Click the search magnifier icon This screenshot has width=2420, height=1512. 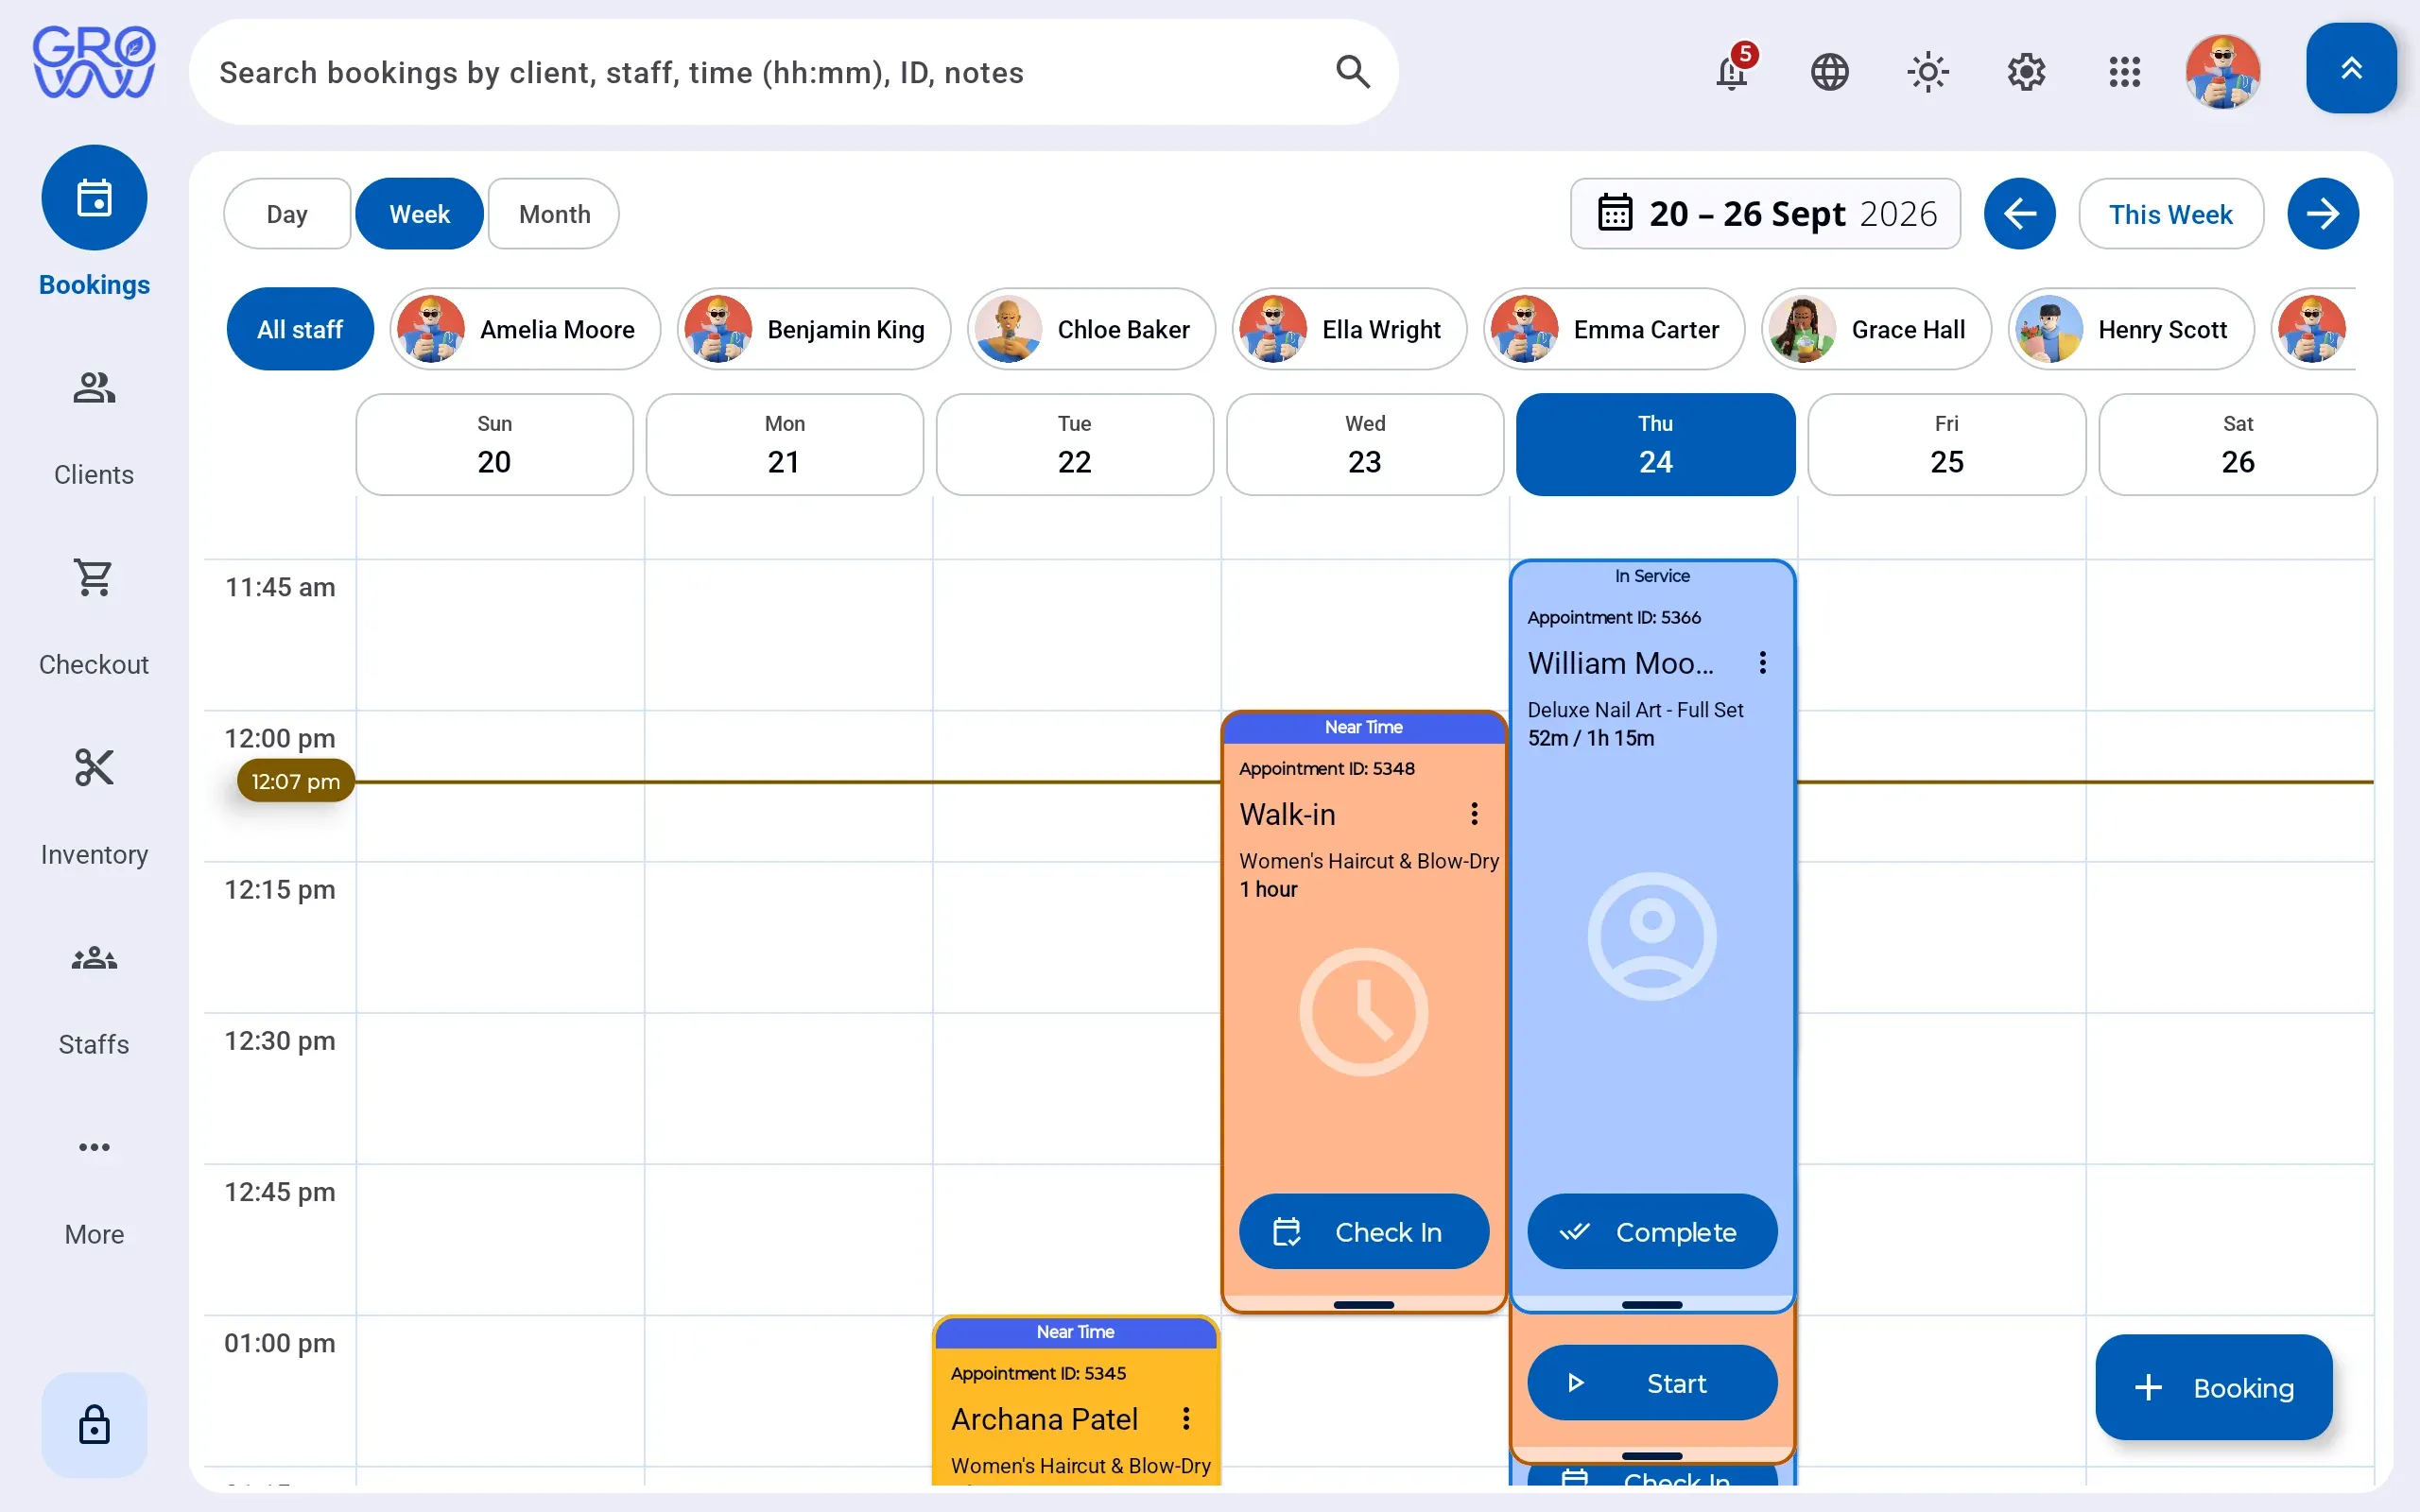click(x=1352, y=72)
